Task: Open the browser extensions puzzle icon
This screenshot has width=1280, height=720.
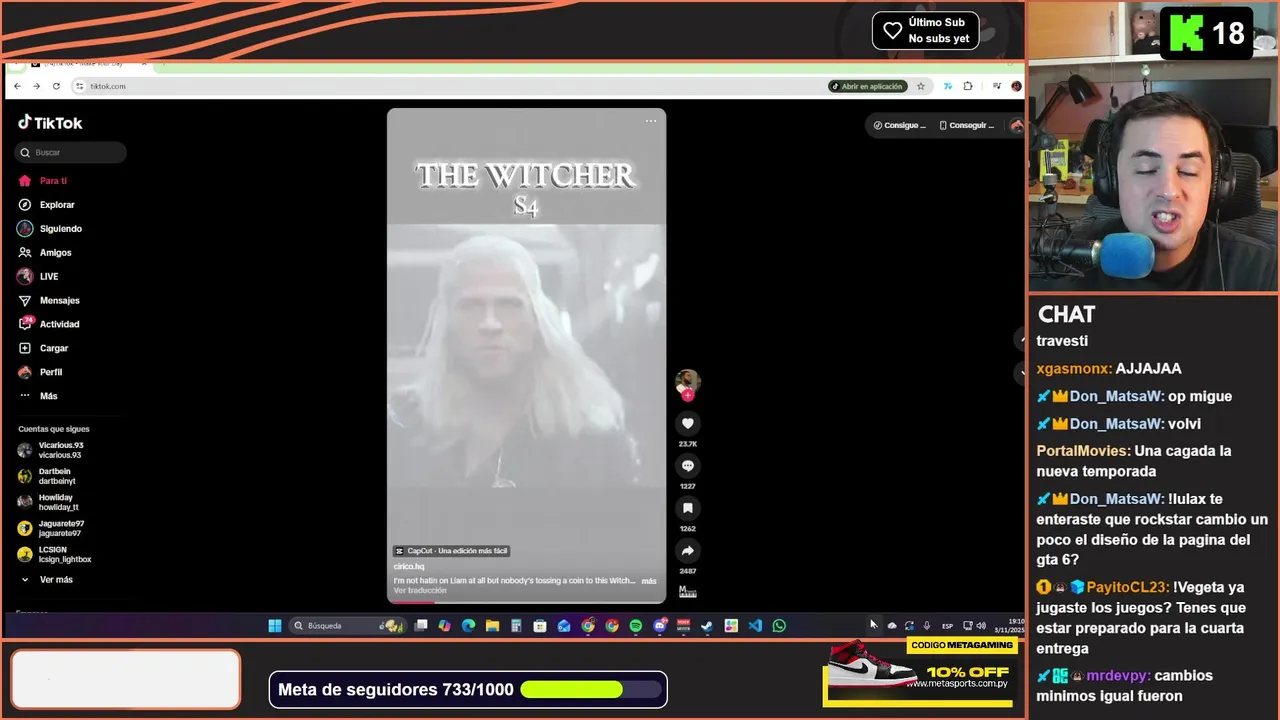Action: click(968, 86)
